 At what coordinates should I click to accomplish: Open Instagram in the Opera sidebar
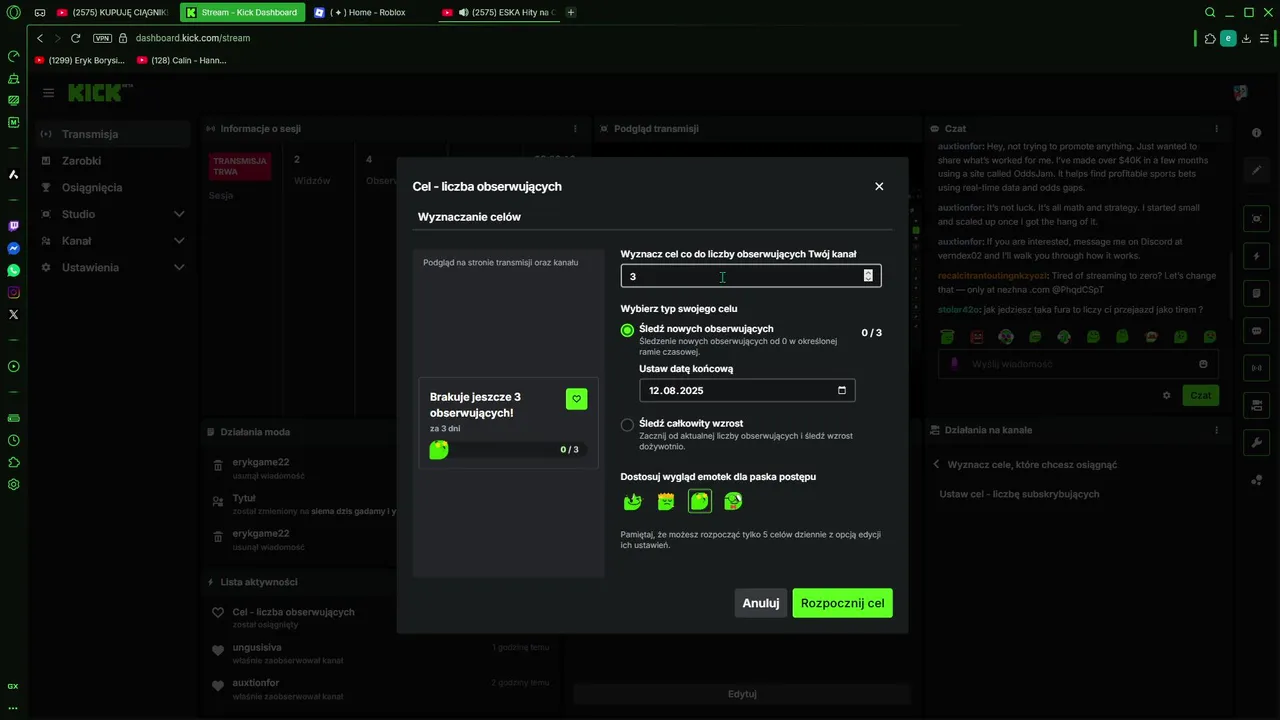(13, 293)
